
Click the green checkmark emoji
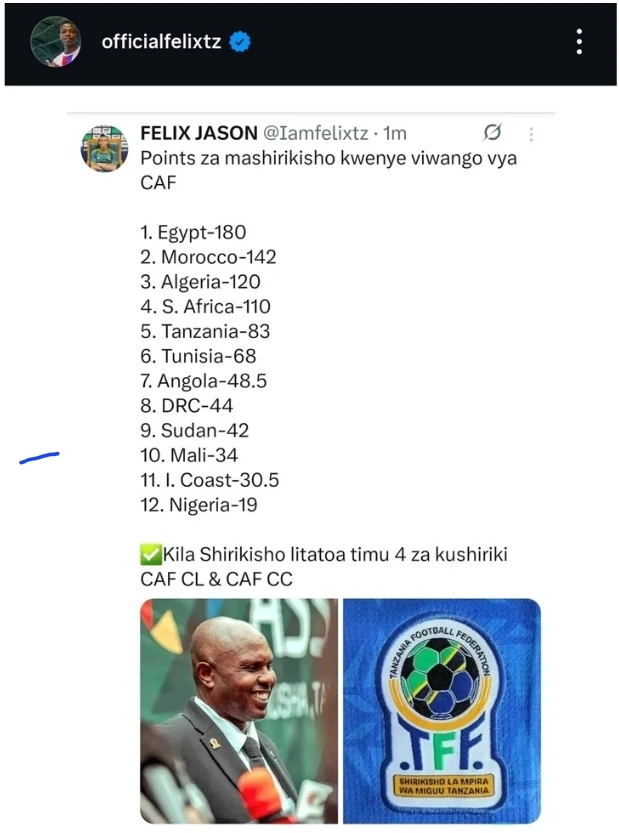click(150, 553)
